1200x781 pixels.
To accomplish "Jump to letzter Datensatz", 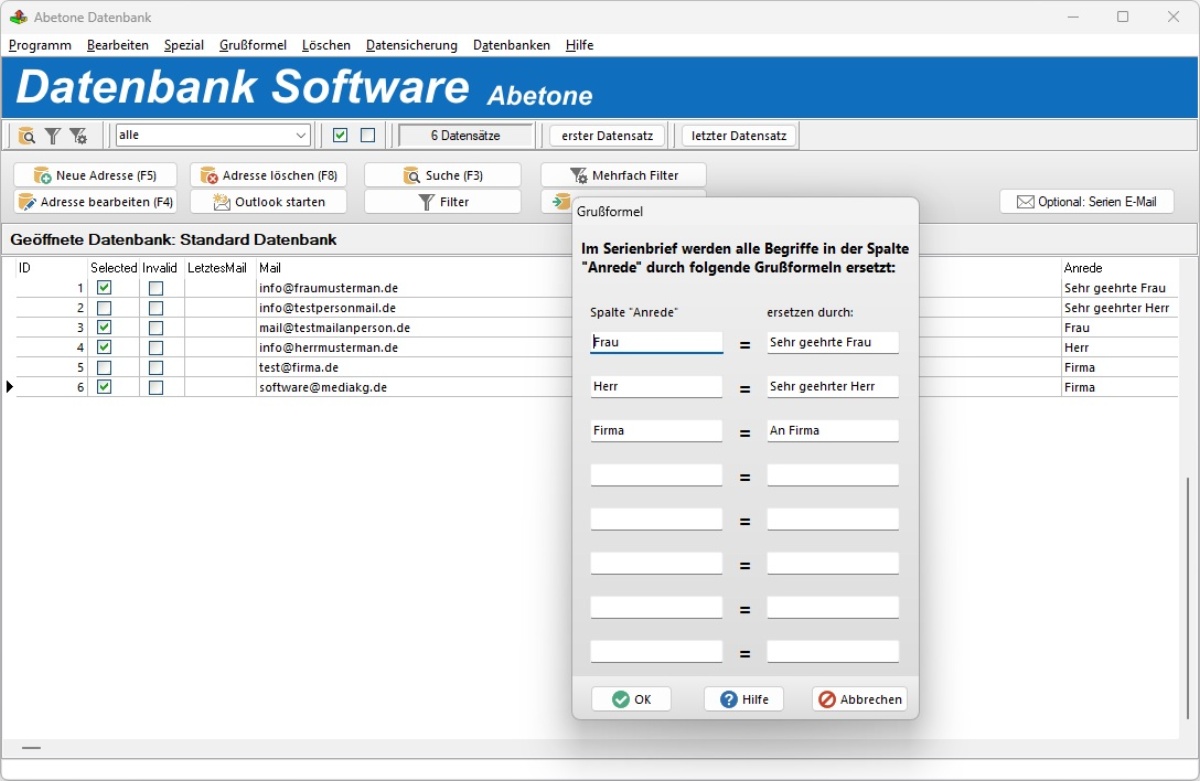I will point(738,135).
